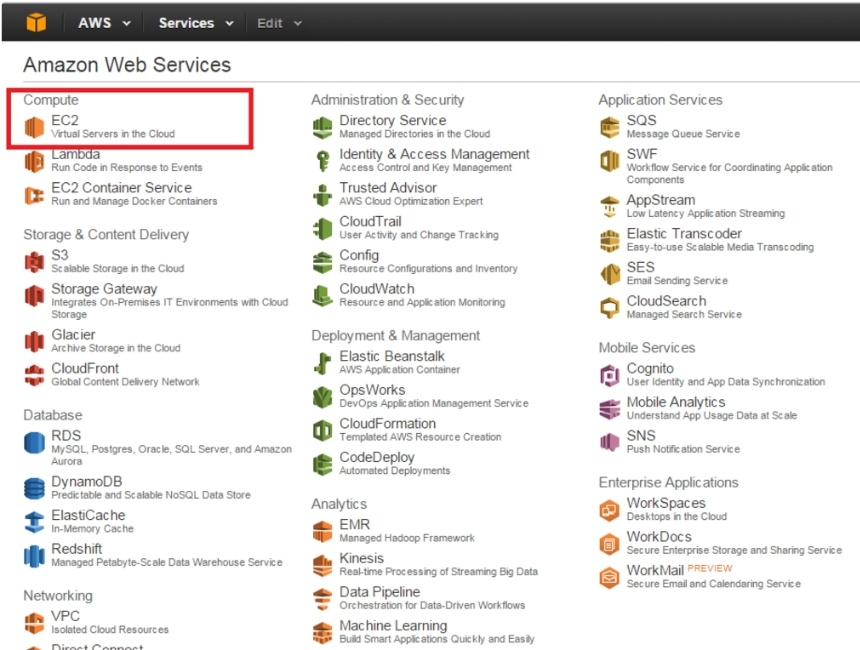Open the Elastic Beanstalk link
Viewport: 860px width, 650px height.
pos(392,356)
